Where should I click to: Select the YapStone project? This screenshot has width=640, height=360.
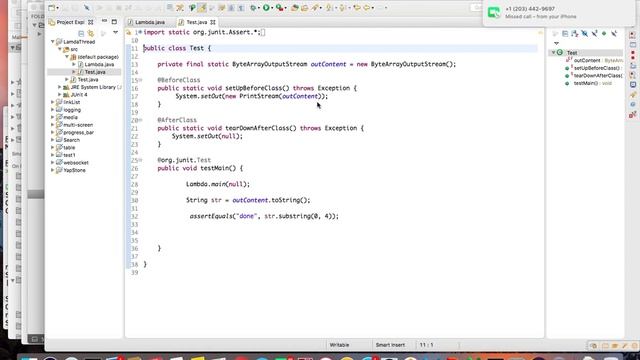tap(74, 170)
